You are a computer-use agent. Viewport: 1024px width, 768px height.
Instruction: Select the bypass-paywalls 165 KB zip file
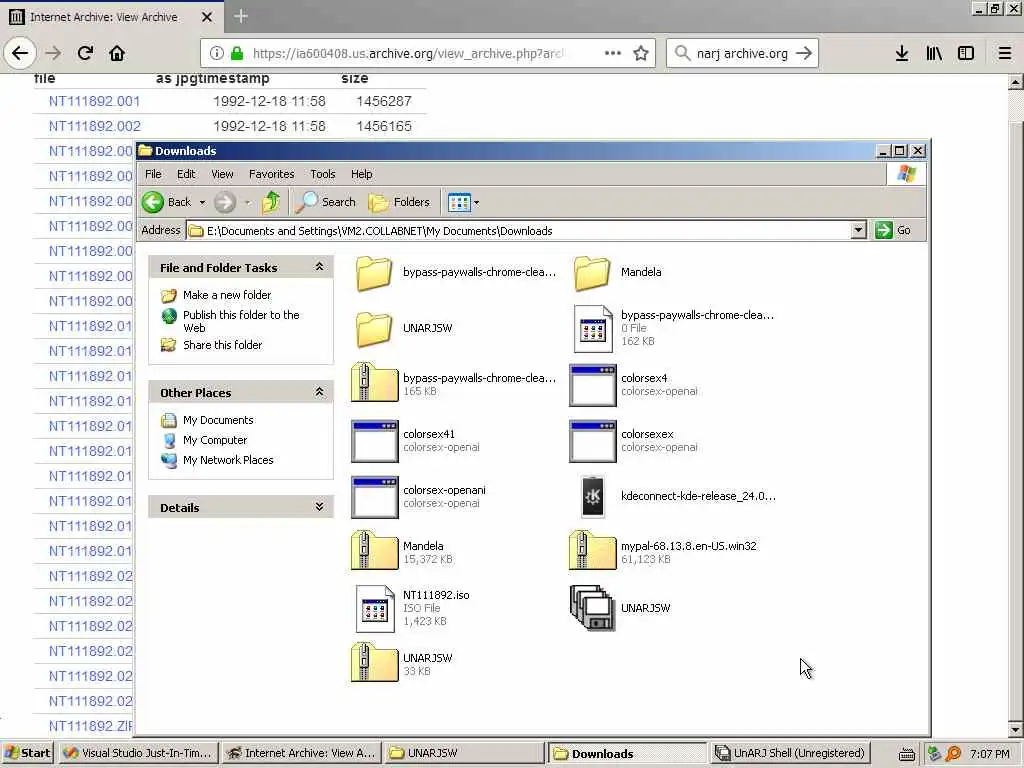374,382
